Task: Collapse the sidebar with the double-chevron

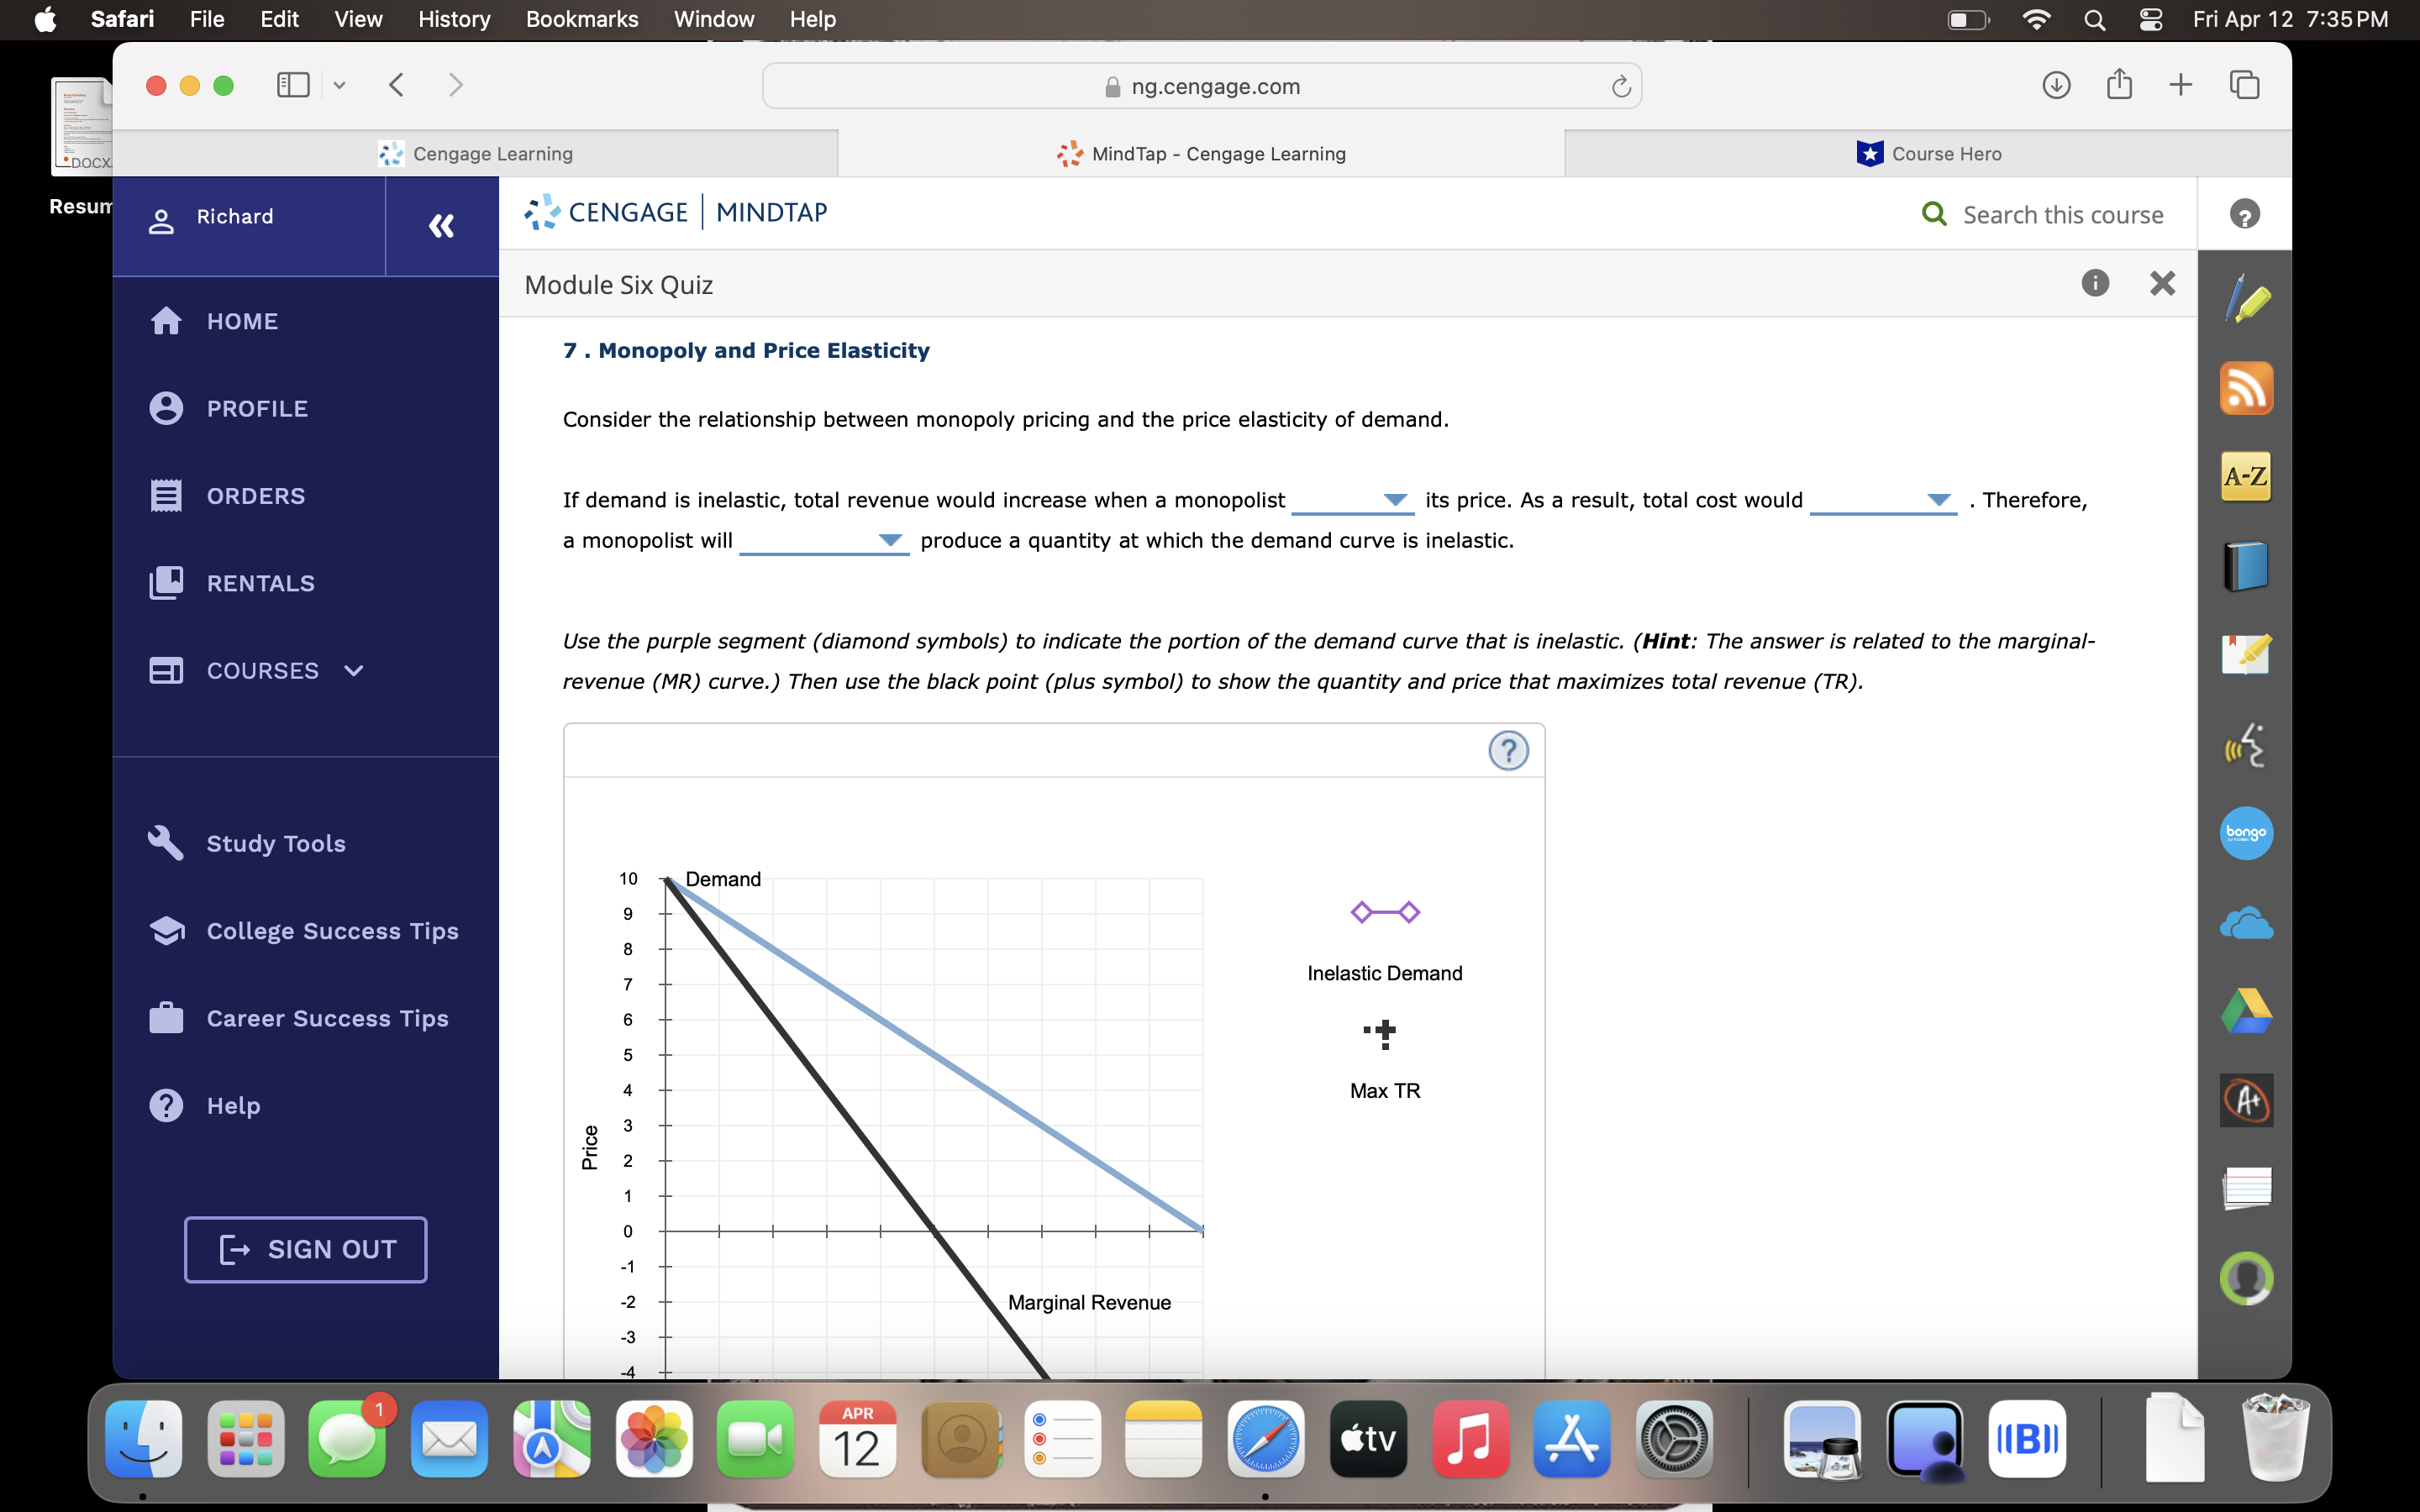Action: pos(440,225)
